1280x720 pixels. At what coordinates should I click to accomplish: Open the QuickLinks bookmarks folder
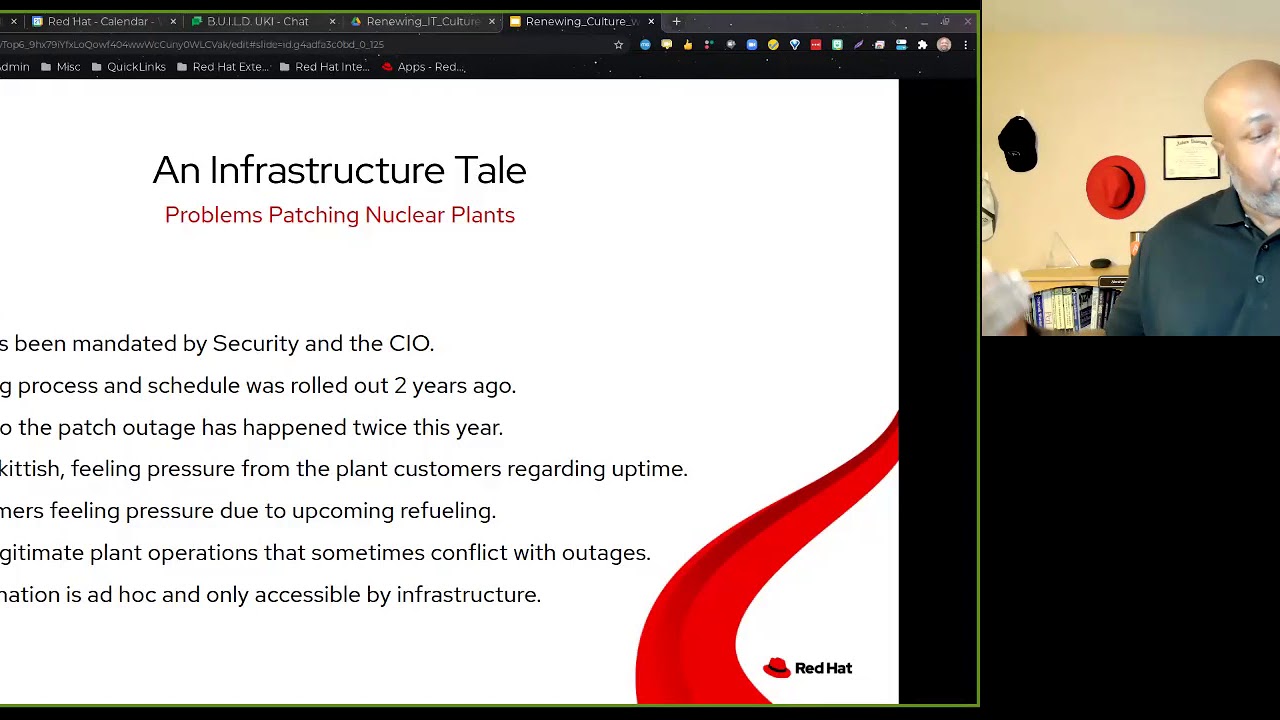tap(128, 67)
